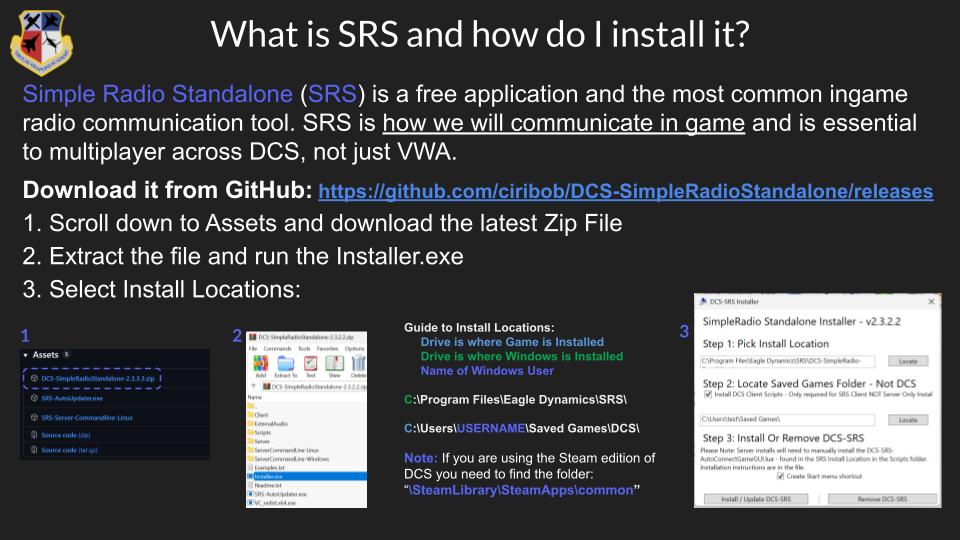The image size is (960, 540).
Task: Click the Test icon in archive toolbar
Action: coord(311,364)
